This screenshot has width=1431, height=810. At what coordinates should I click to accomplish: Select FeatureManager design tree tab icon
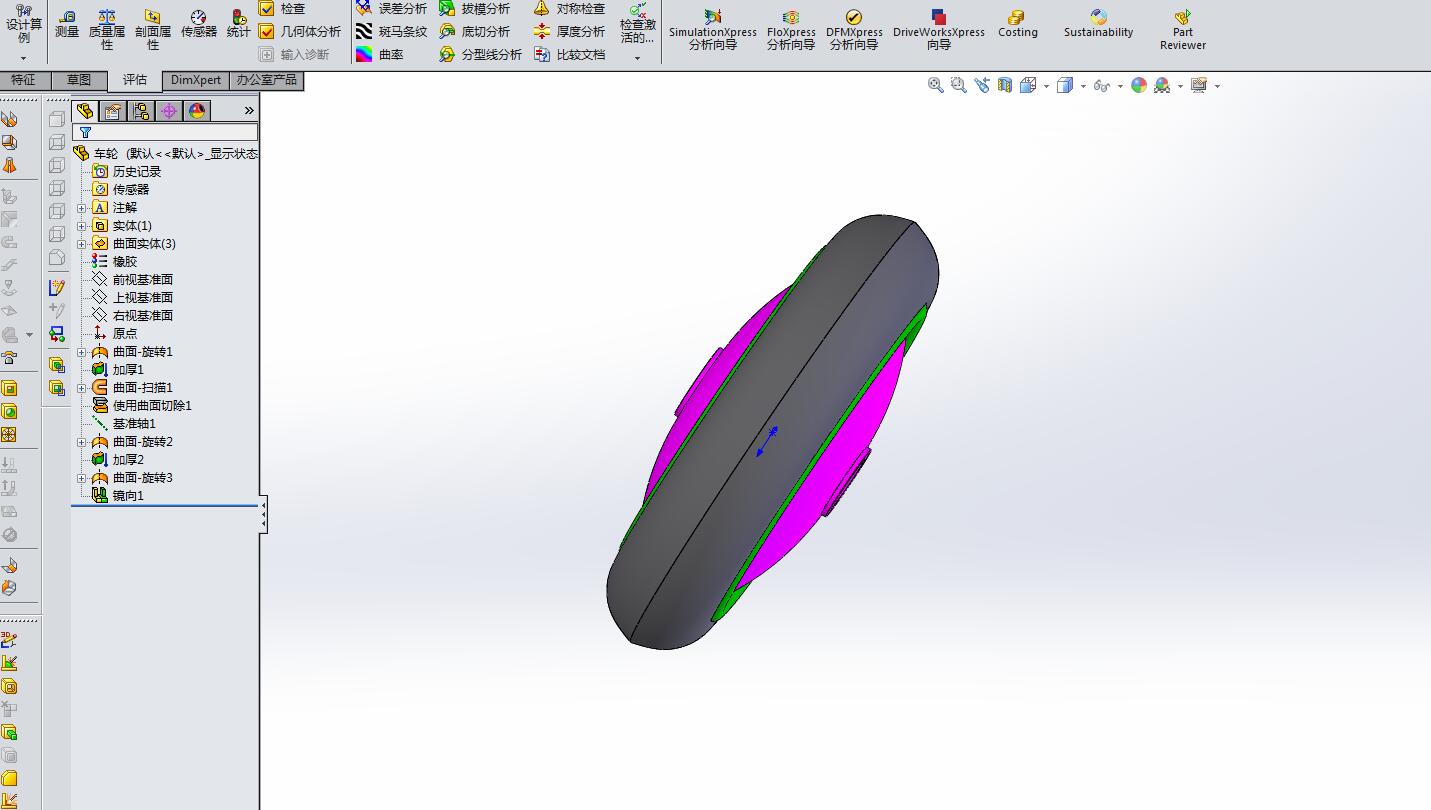tap(86, 111)
